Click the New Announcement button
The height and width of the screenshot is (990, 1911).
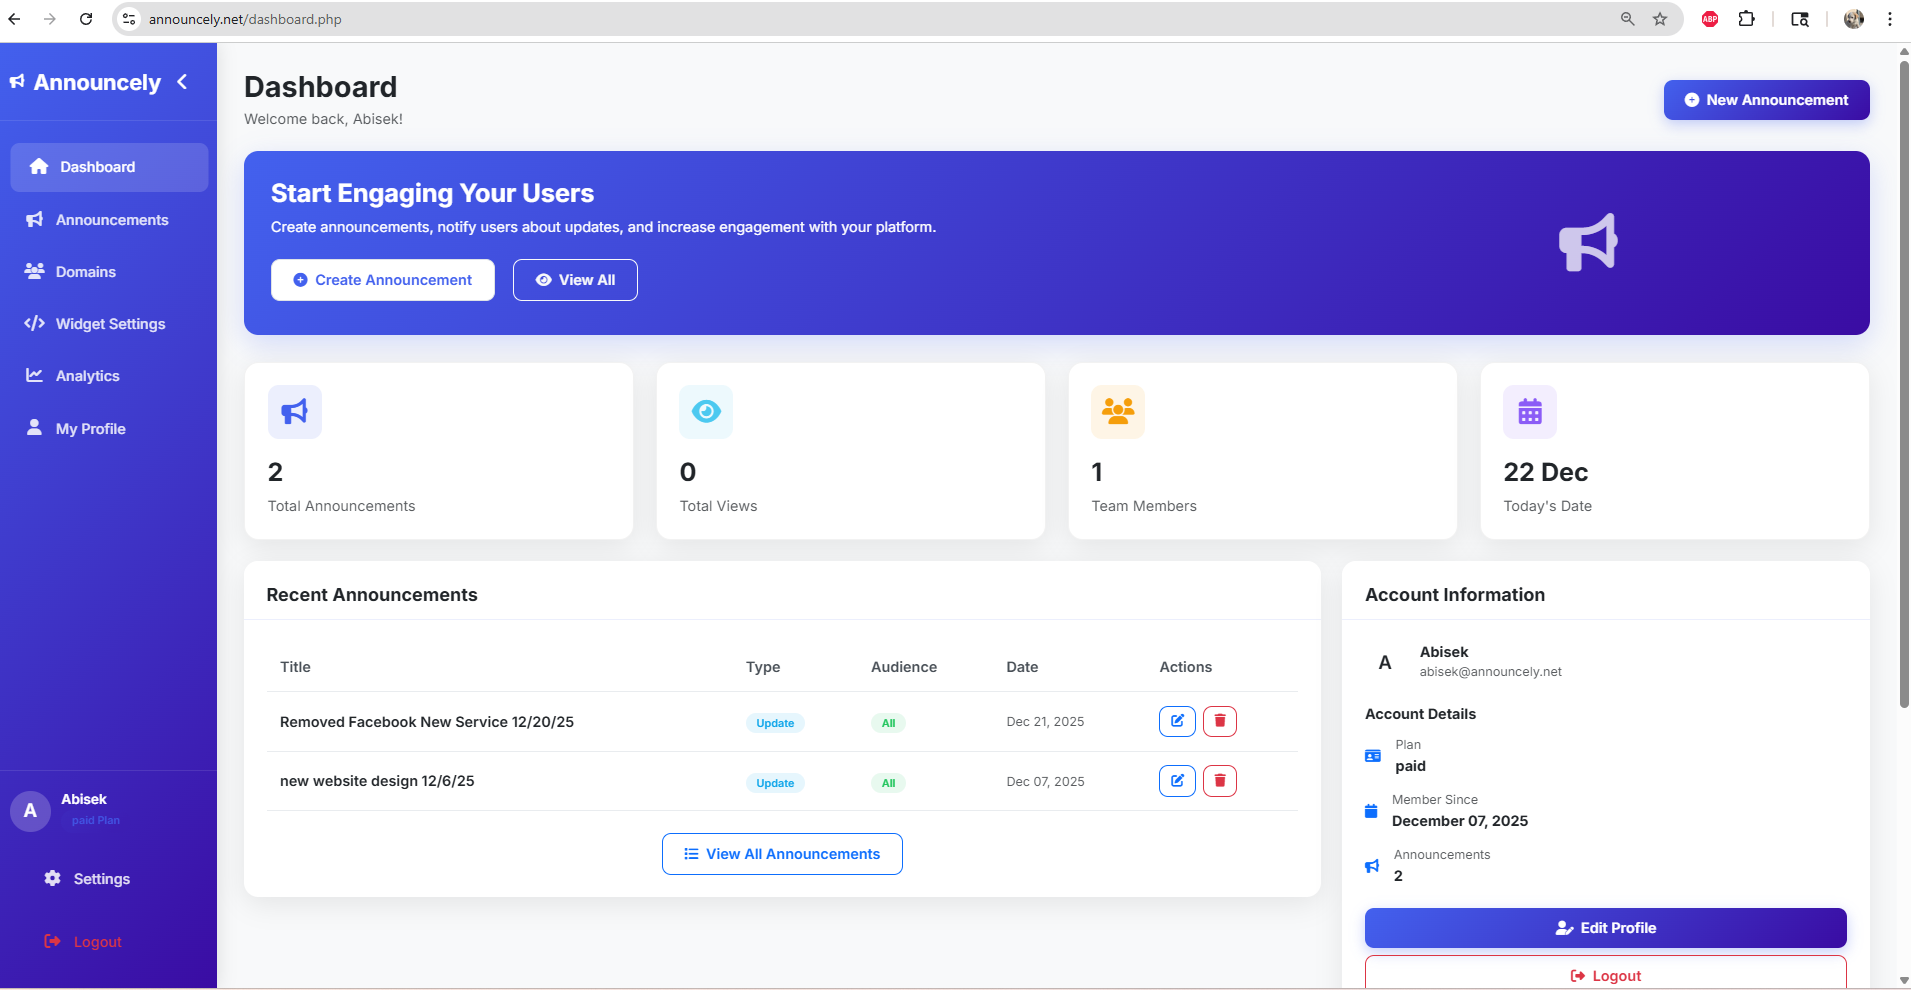coord(1766,100)
